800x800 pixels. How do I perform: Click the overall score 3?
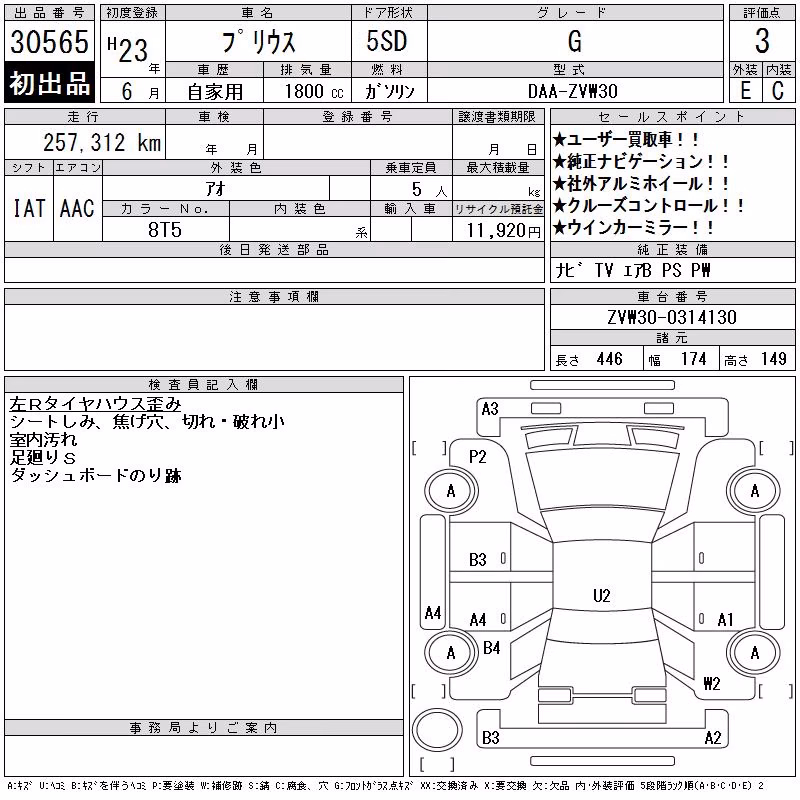762,41
